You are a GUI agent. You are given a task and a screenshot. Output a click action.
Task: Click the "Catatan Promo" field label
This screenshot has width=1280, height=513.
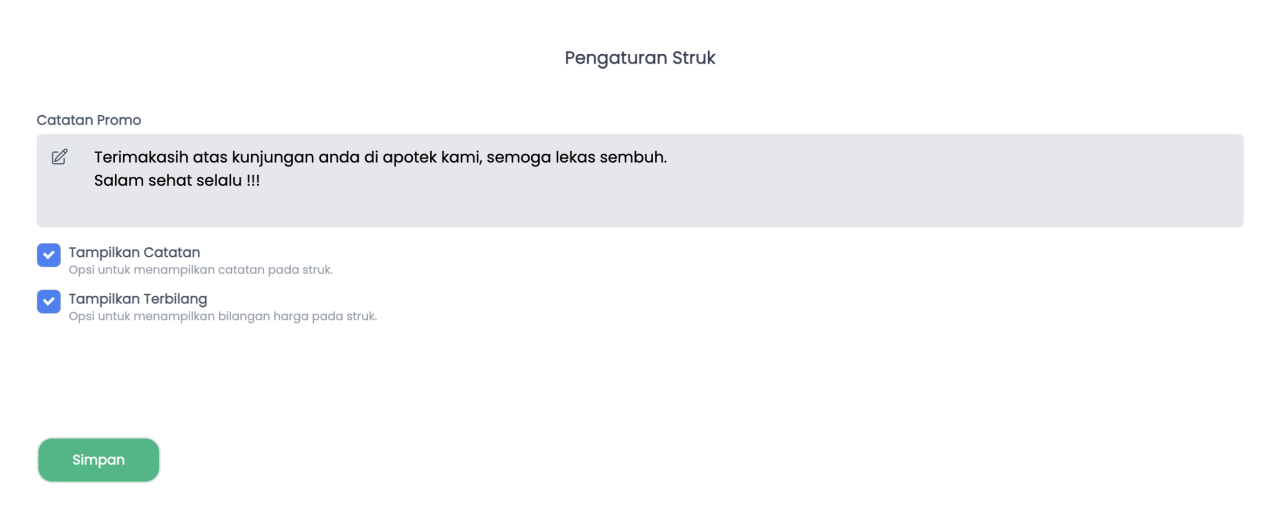click(89, 120)
